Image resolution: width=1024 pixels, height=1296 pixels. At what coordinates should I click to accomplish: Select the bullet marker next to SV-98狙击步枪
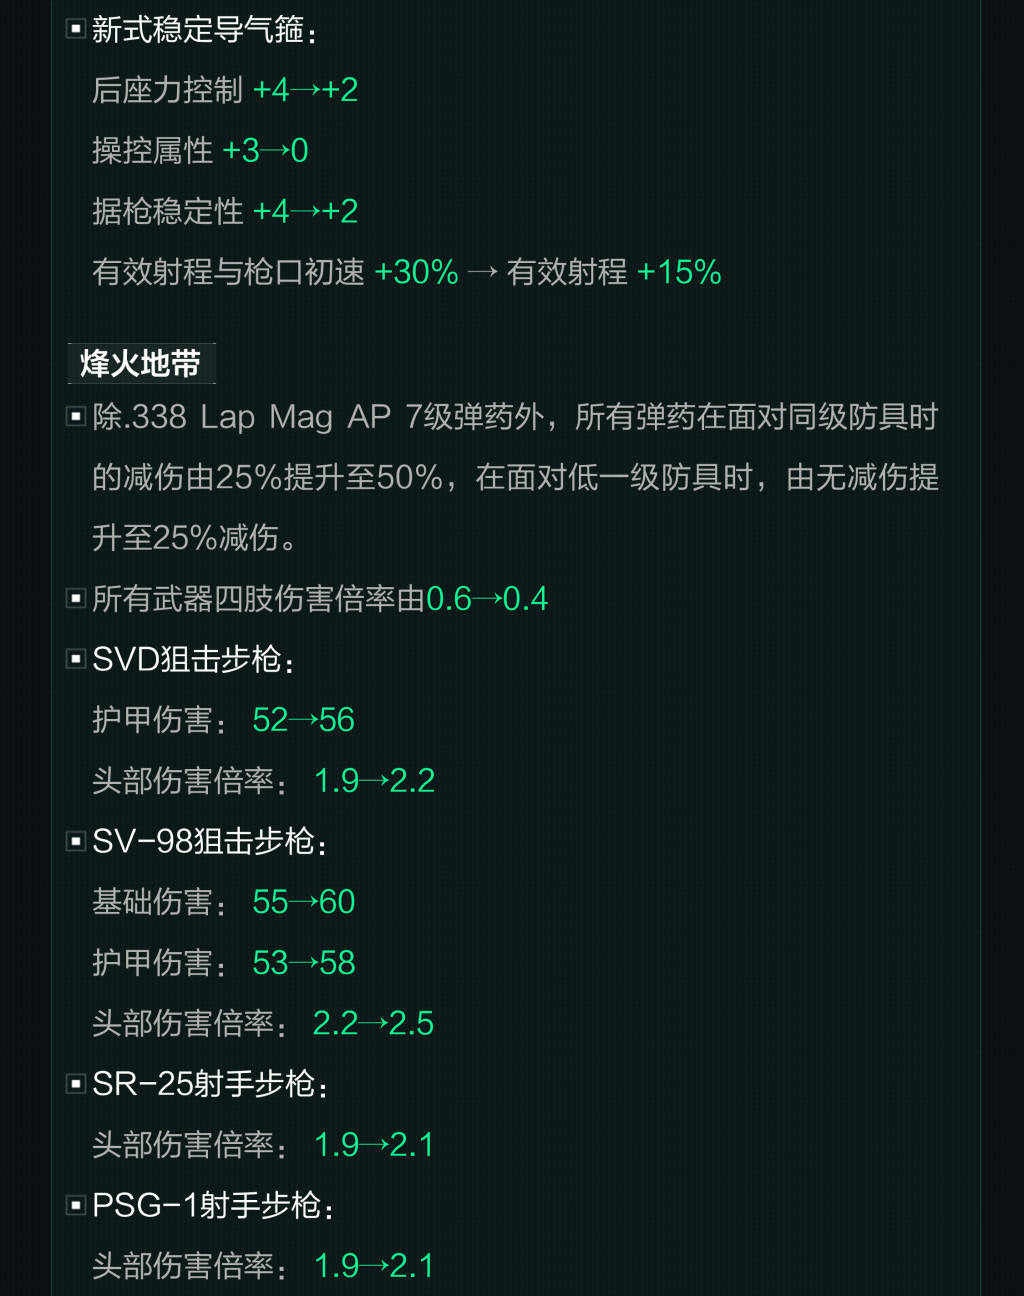[x=75, y=841]
